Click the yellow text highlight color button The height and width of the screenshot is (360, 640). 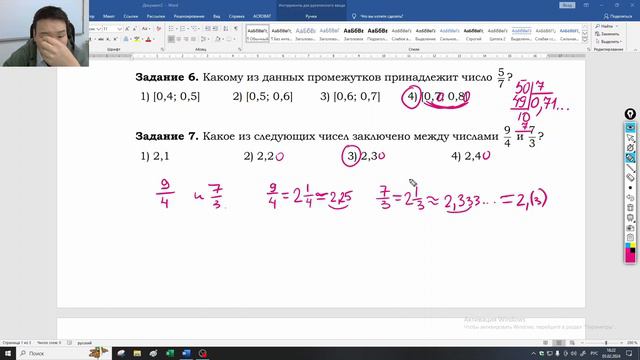(x=137, y=39)
